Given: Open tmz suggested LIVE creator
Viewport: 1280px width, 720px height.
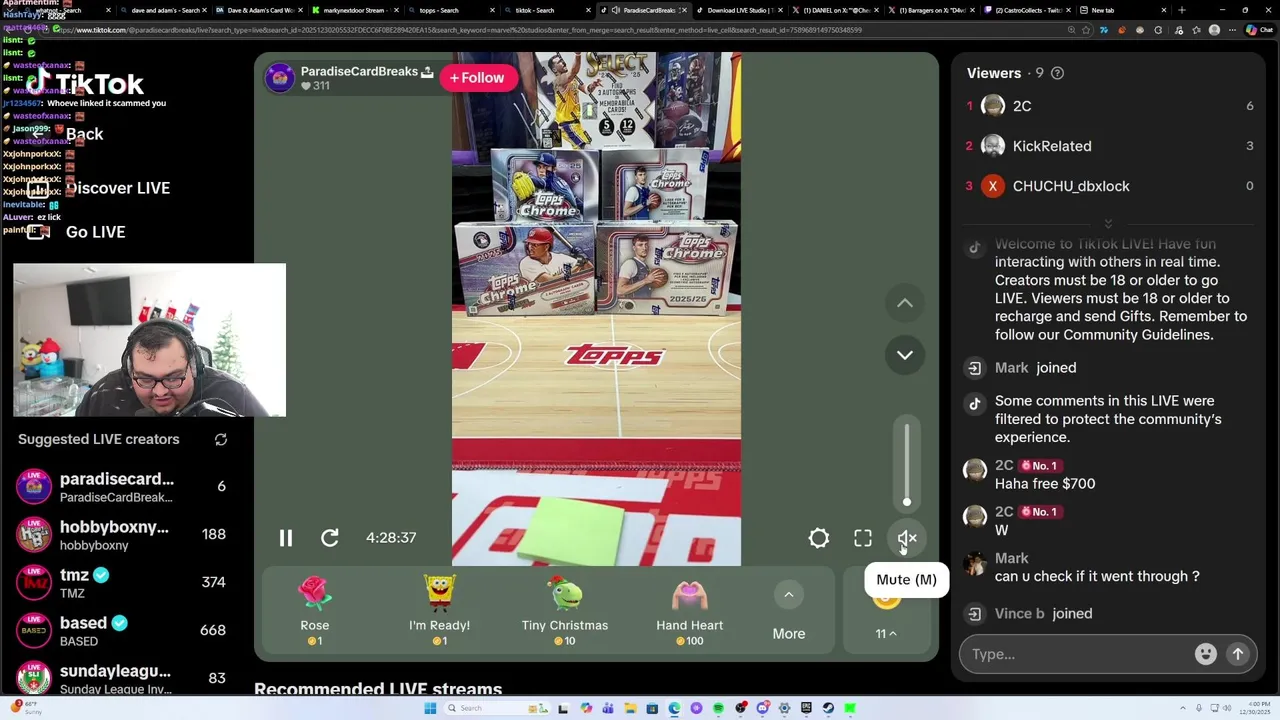Looking at the screenshot, I should tap(122, 583).
